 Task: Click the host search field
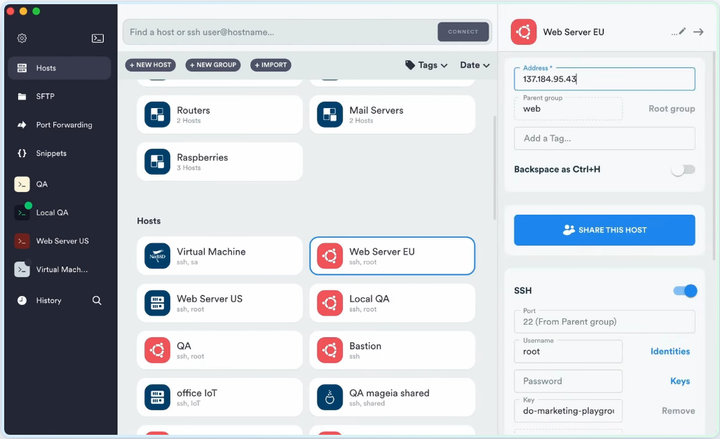click(279, 32)
